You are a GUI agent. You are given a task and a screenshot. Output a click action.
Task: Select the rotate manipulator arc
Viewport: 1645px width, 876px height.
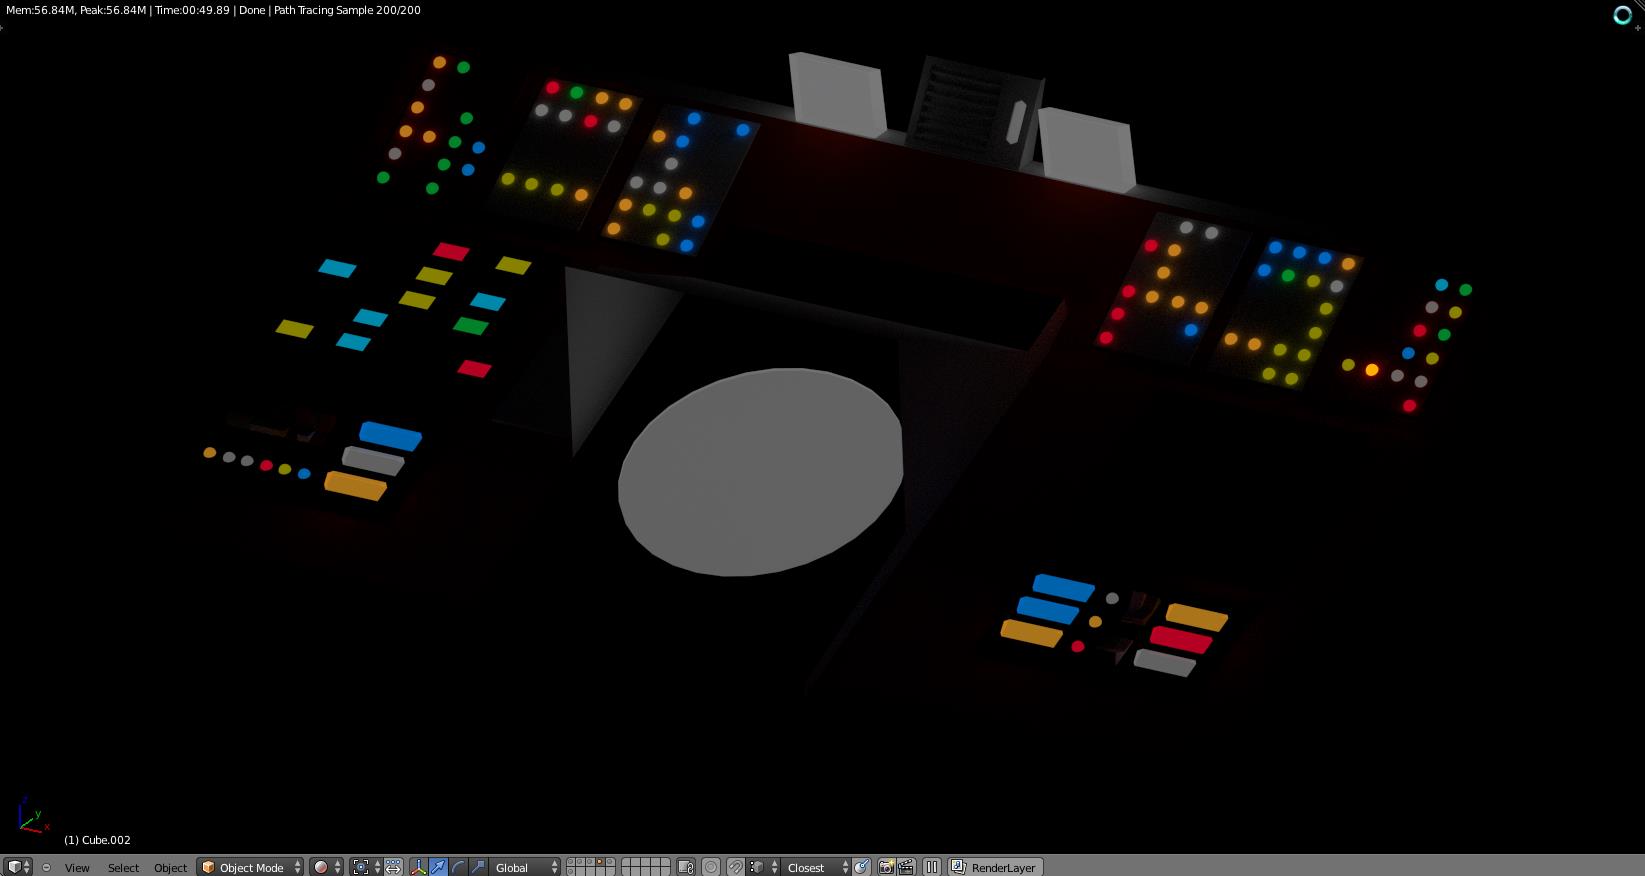[458, 867]
